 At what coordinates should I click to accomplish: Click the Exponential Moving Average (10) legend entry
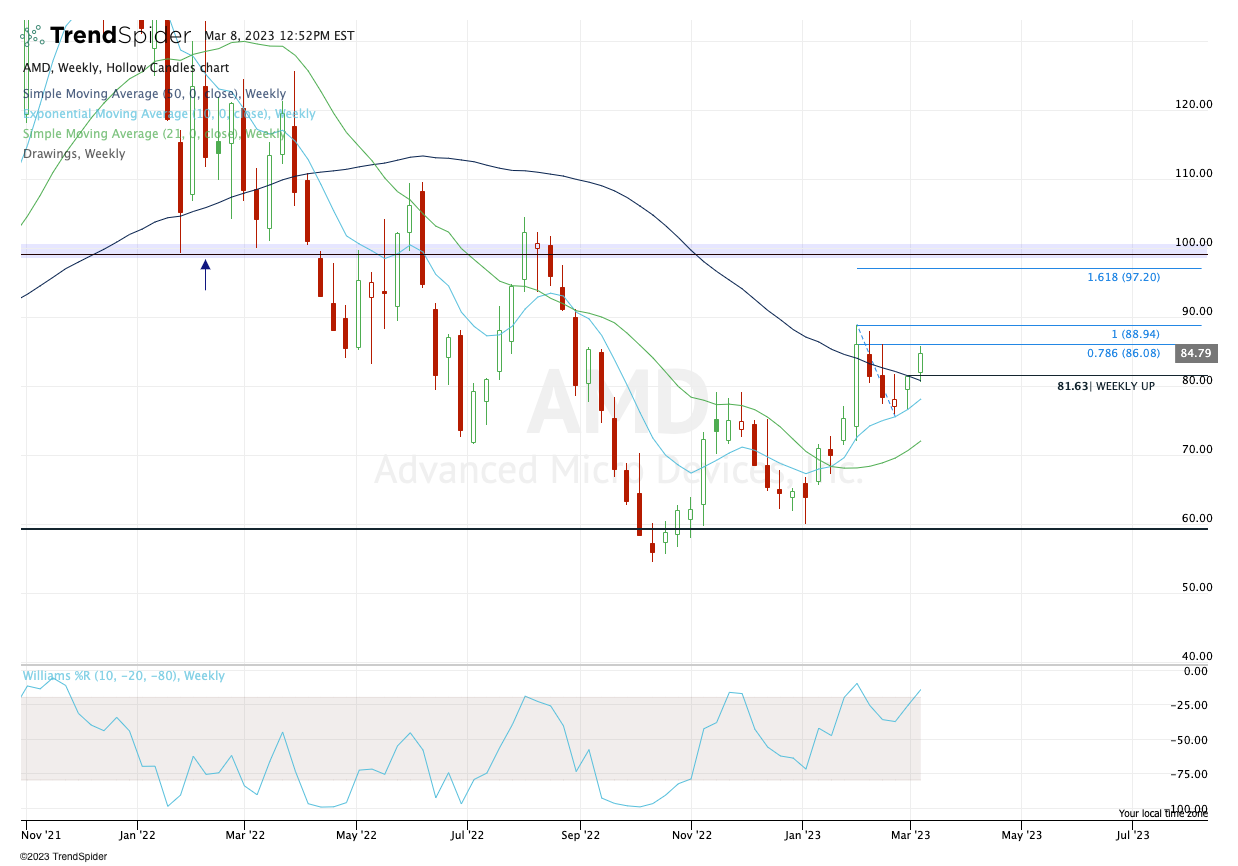coord(169,114)
